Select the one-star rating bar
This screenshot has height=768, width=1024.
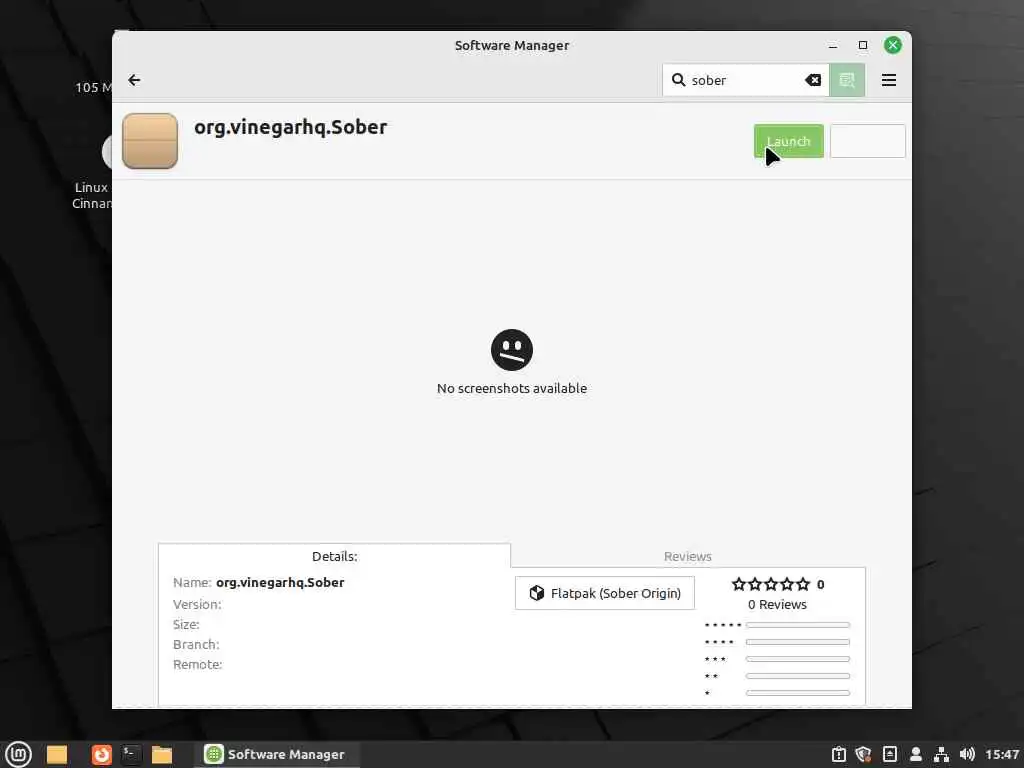click(797, 693)
